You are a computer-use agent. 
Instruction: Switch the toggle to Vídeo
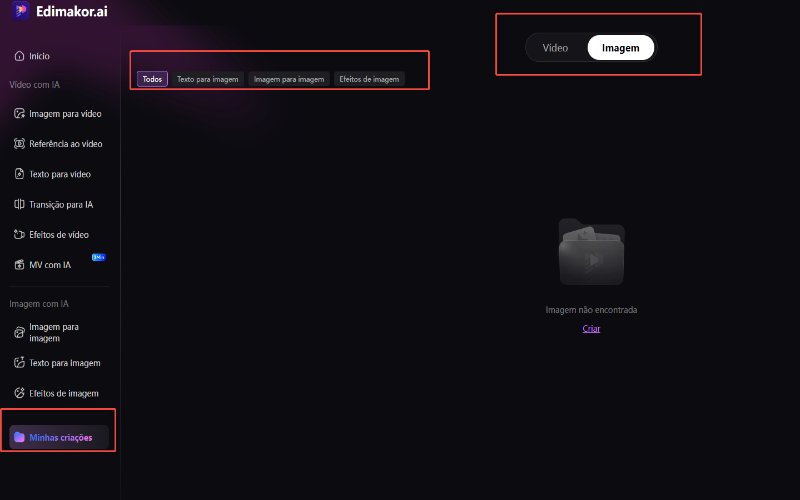pos(555,48)
